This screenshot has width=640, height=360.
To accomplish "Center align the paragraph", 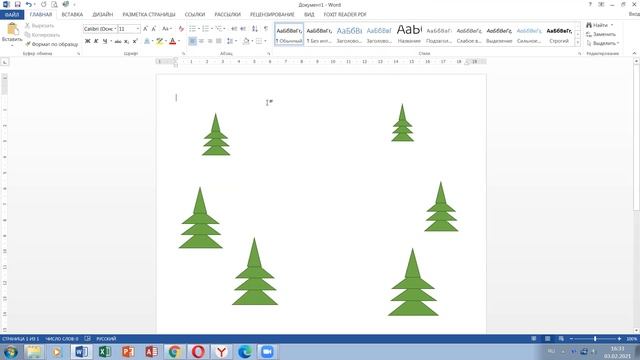I will tap(201, 41).
